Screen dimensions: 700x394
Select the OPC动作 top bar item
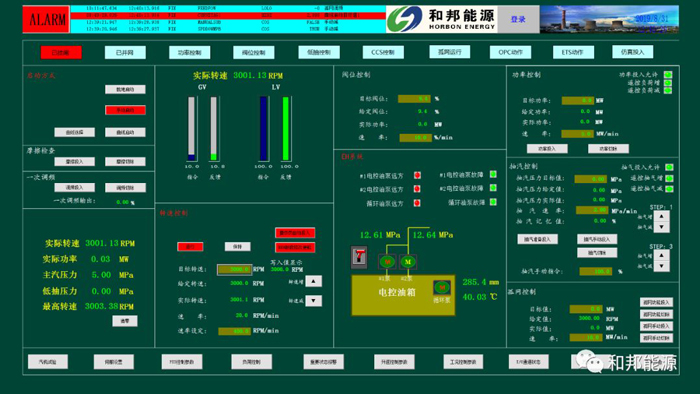tap(510, 52)
